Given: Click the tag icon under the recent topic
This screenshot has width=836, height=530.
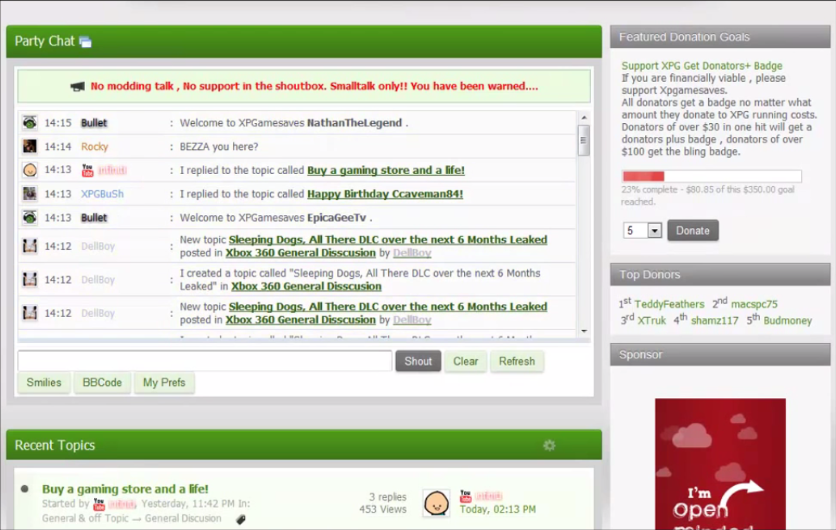Looking at the screenshot, I should (241, 519).
